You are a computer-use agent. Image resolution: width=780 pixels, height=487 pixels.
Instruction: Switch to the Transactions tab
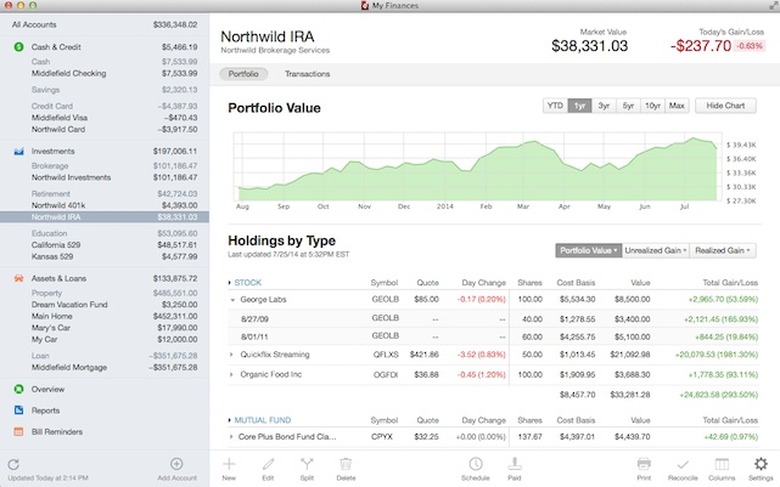[307, 74]
